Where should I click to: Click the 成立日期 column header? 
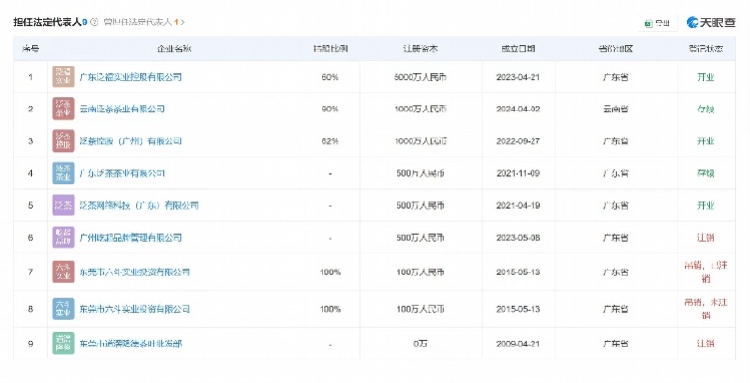click(x=518, y=49)
